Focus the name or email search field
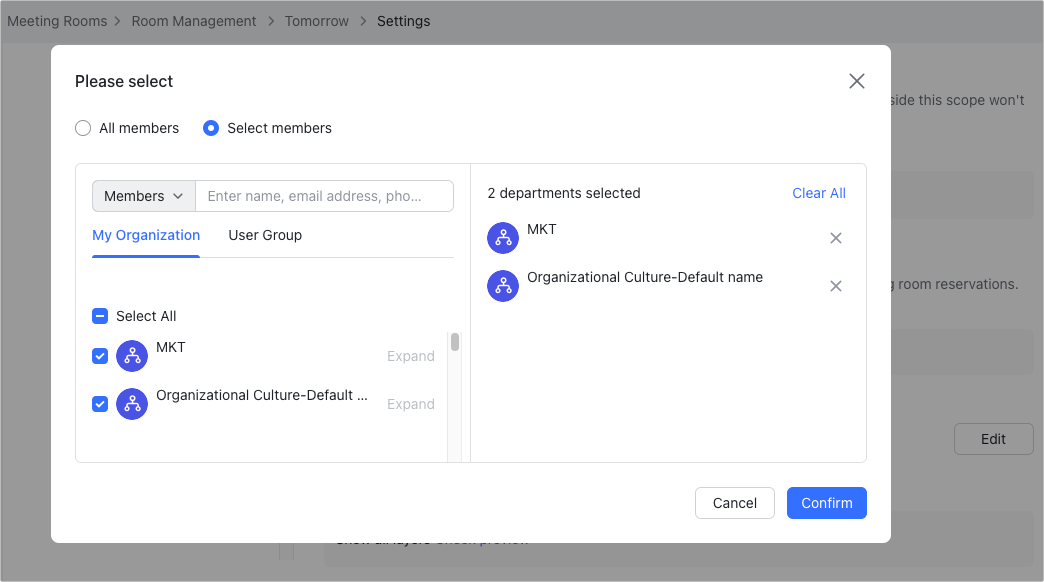Screen dimensions: 1044x582 [324, 196]
